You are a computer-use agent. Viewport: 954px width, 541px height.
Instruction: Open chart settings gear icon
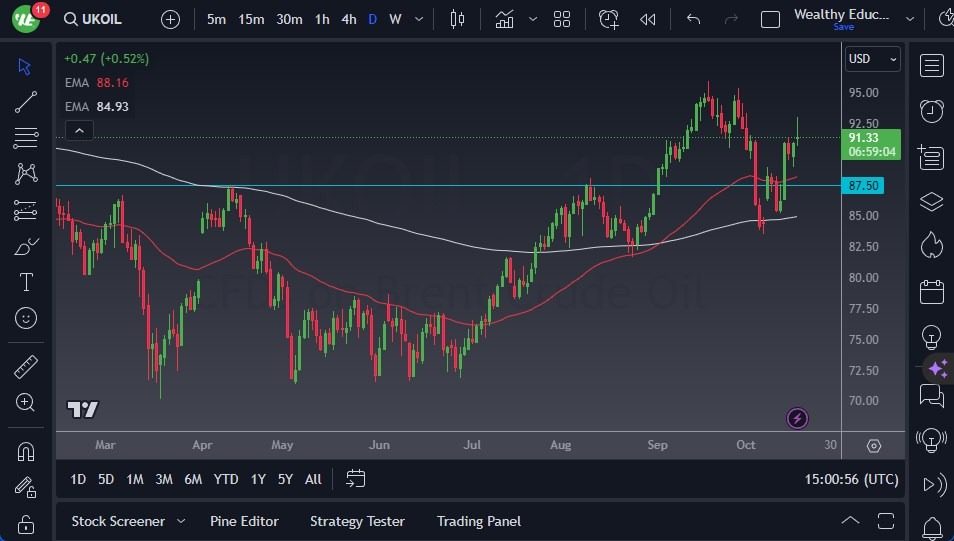[x=873, y=446]
